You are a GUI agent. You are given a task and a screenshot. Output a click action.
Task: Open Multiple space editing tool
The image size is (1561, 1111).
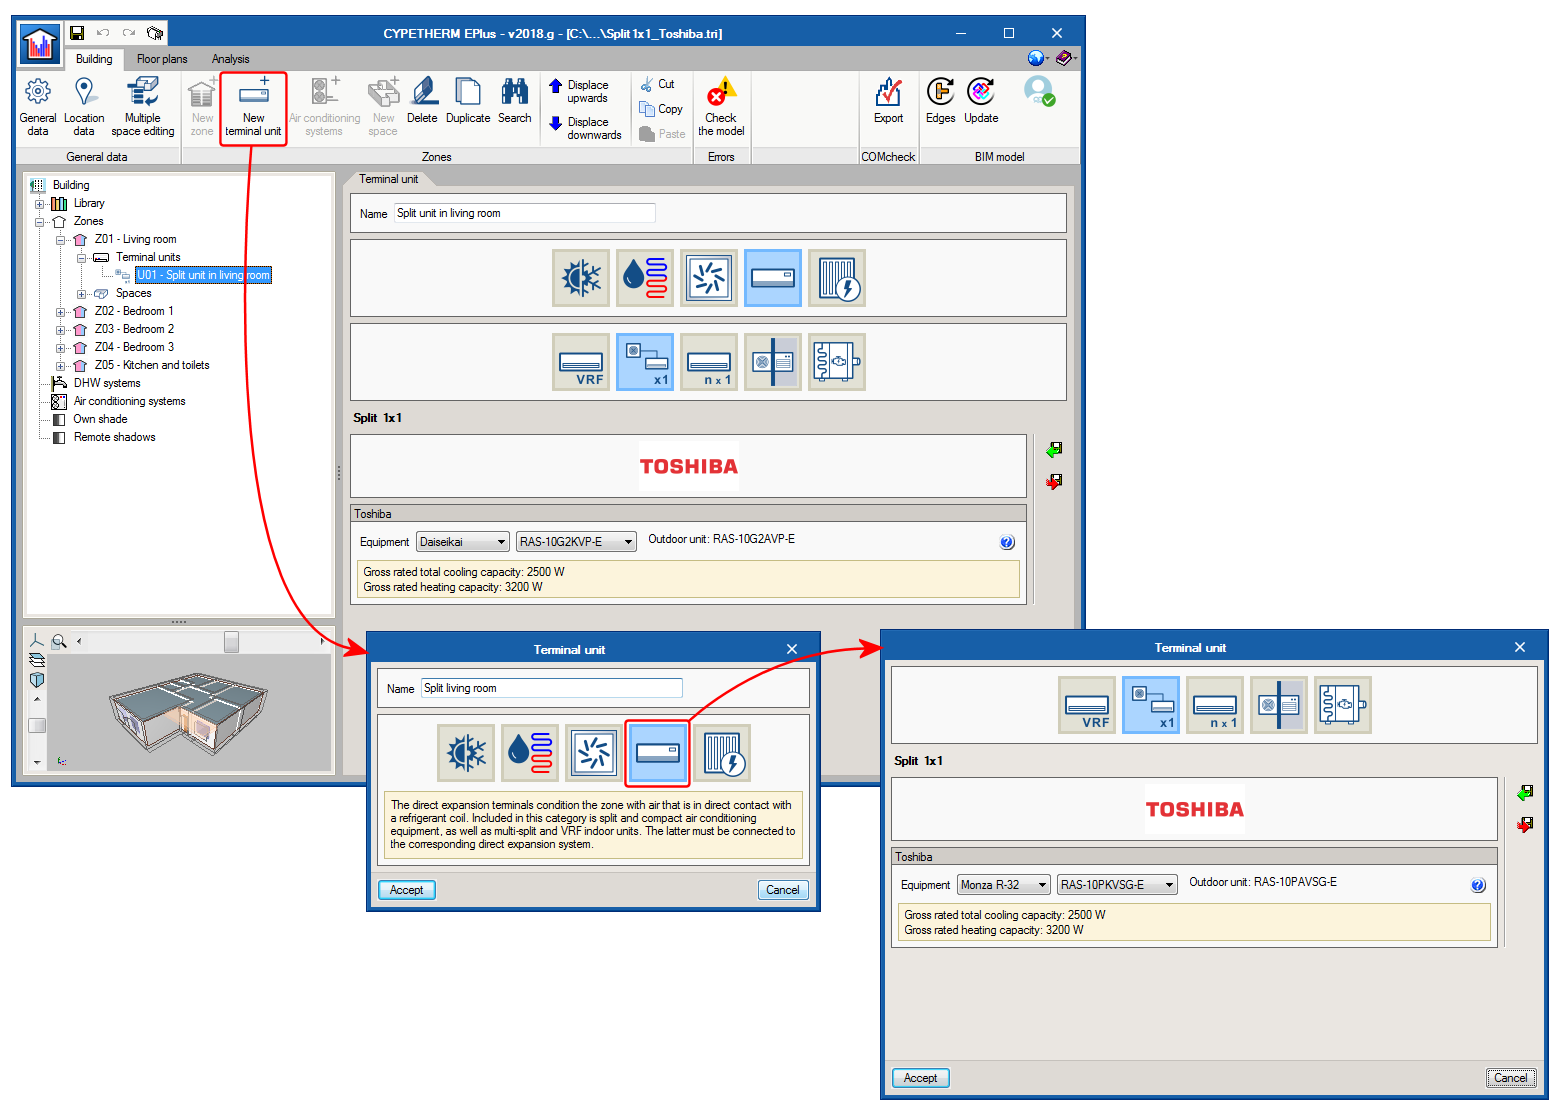pos(143,107)
